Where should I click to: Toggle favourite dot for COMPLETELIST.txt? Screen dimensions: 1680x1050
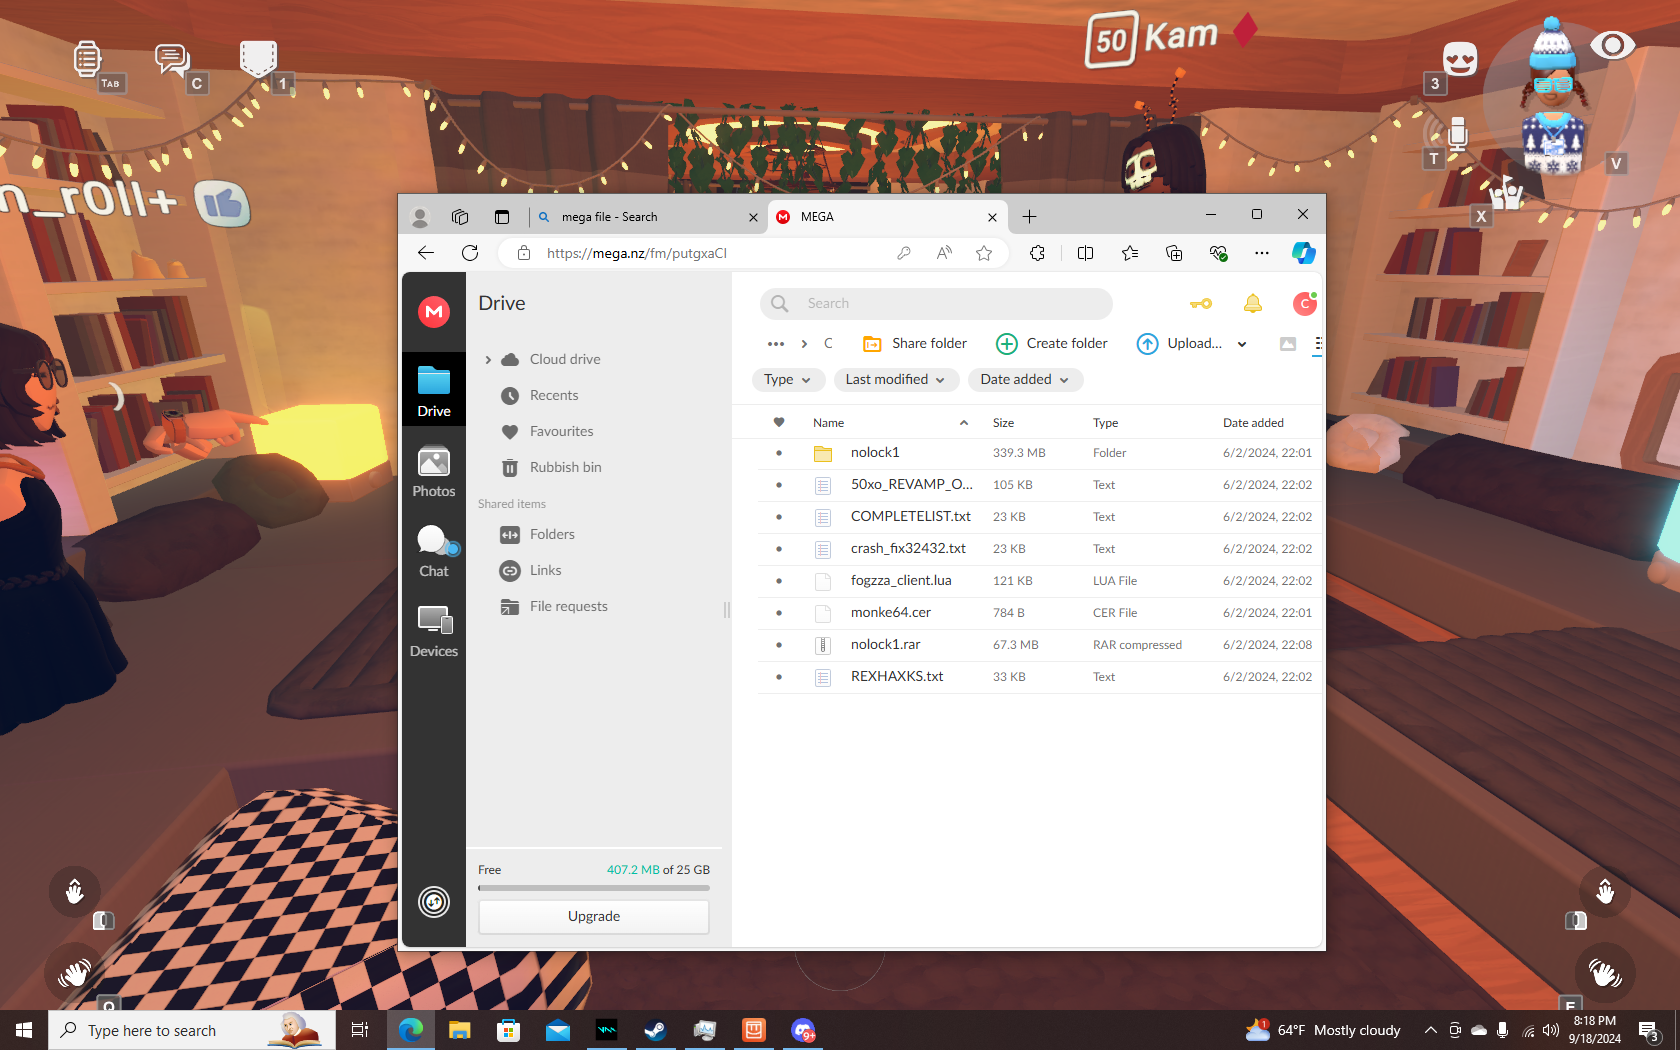pos(779,517)
